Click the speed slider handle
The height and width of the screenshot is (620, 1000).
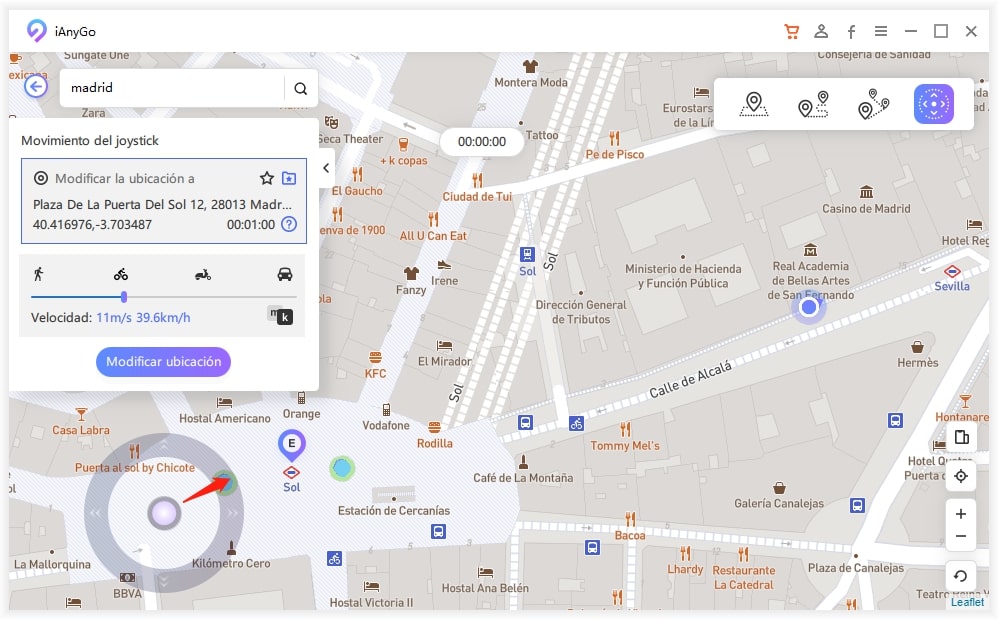coord(123,297)
